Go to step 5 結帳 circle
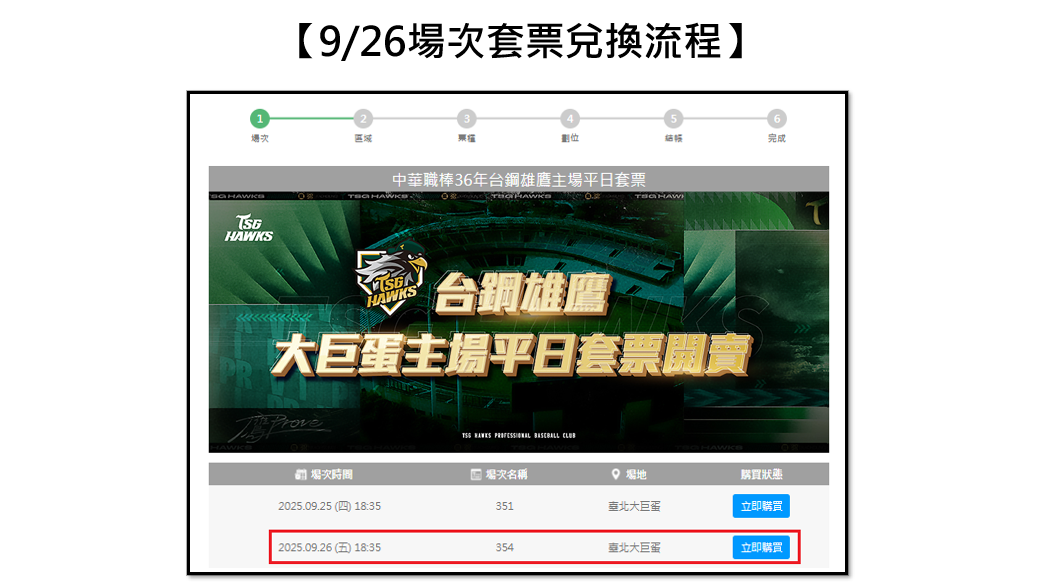The height and width of the screenshot is (588, 1045). (x=673, y=119)
